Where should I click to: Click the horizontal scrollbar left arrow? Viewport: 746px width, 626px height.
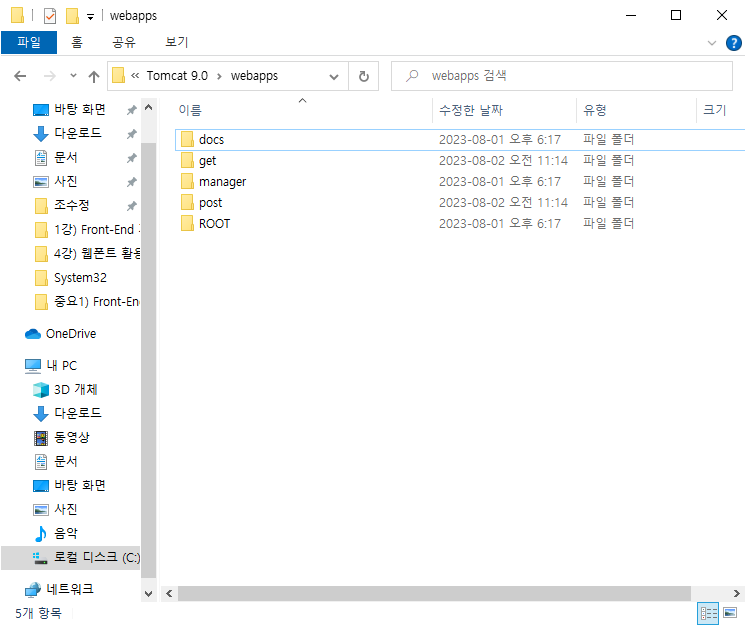pos(169,594)
